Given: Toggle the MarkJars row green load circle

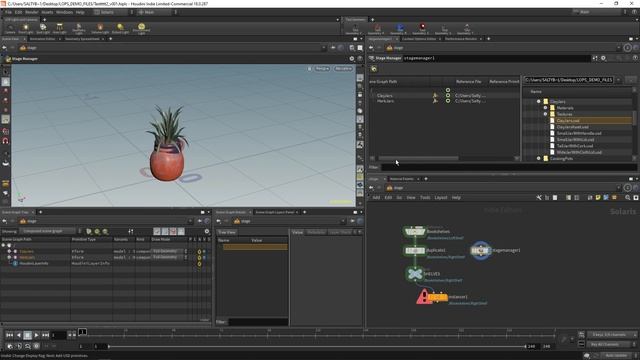Looking at the screenshot, I should coord(448,101).
